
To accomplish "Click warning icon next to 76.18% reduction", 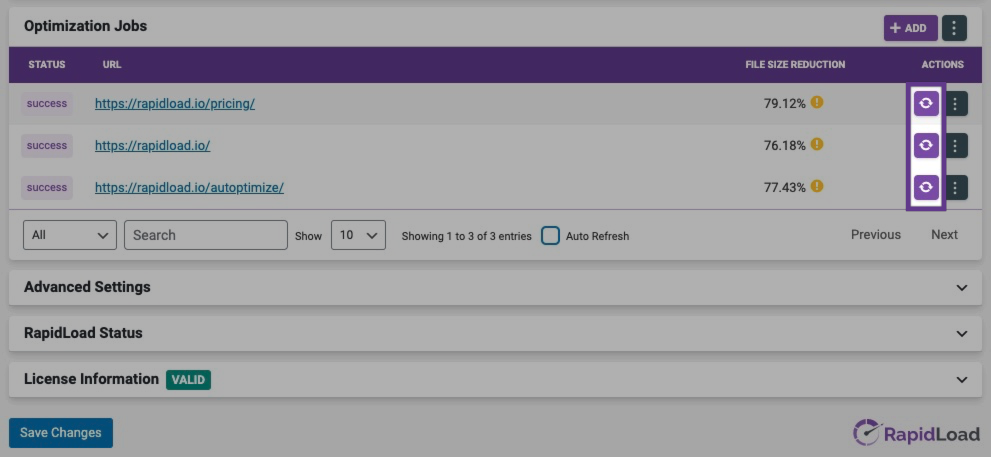I will [817, 144].
